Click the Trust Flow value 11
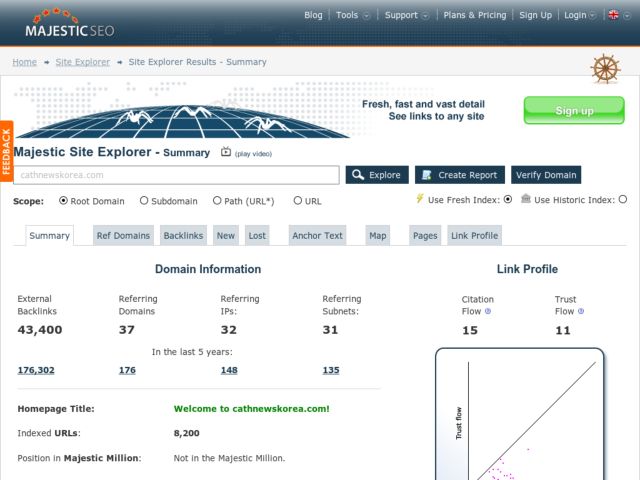 (x=563, y=330)
